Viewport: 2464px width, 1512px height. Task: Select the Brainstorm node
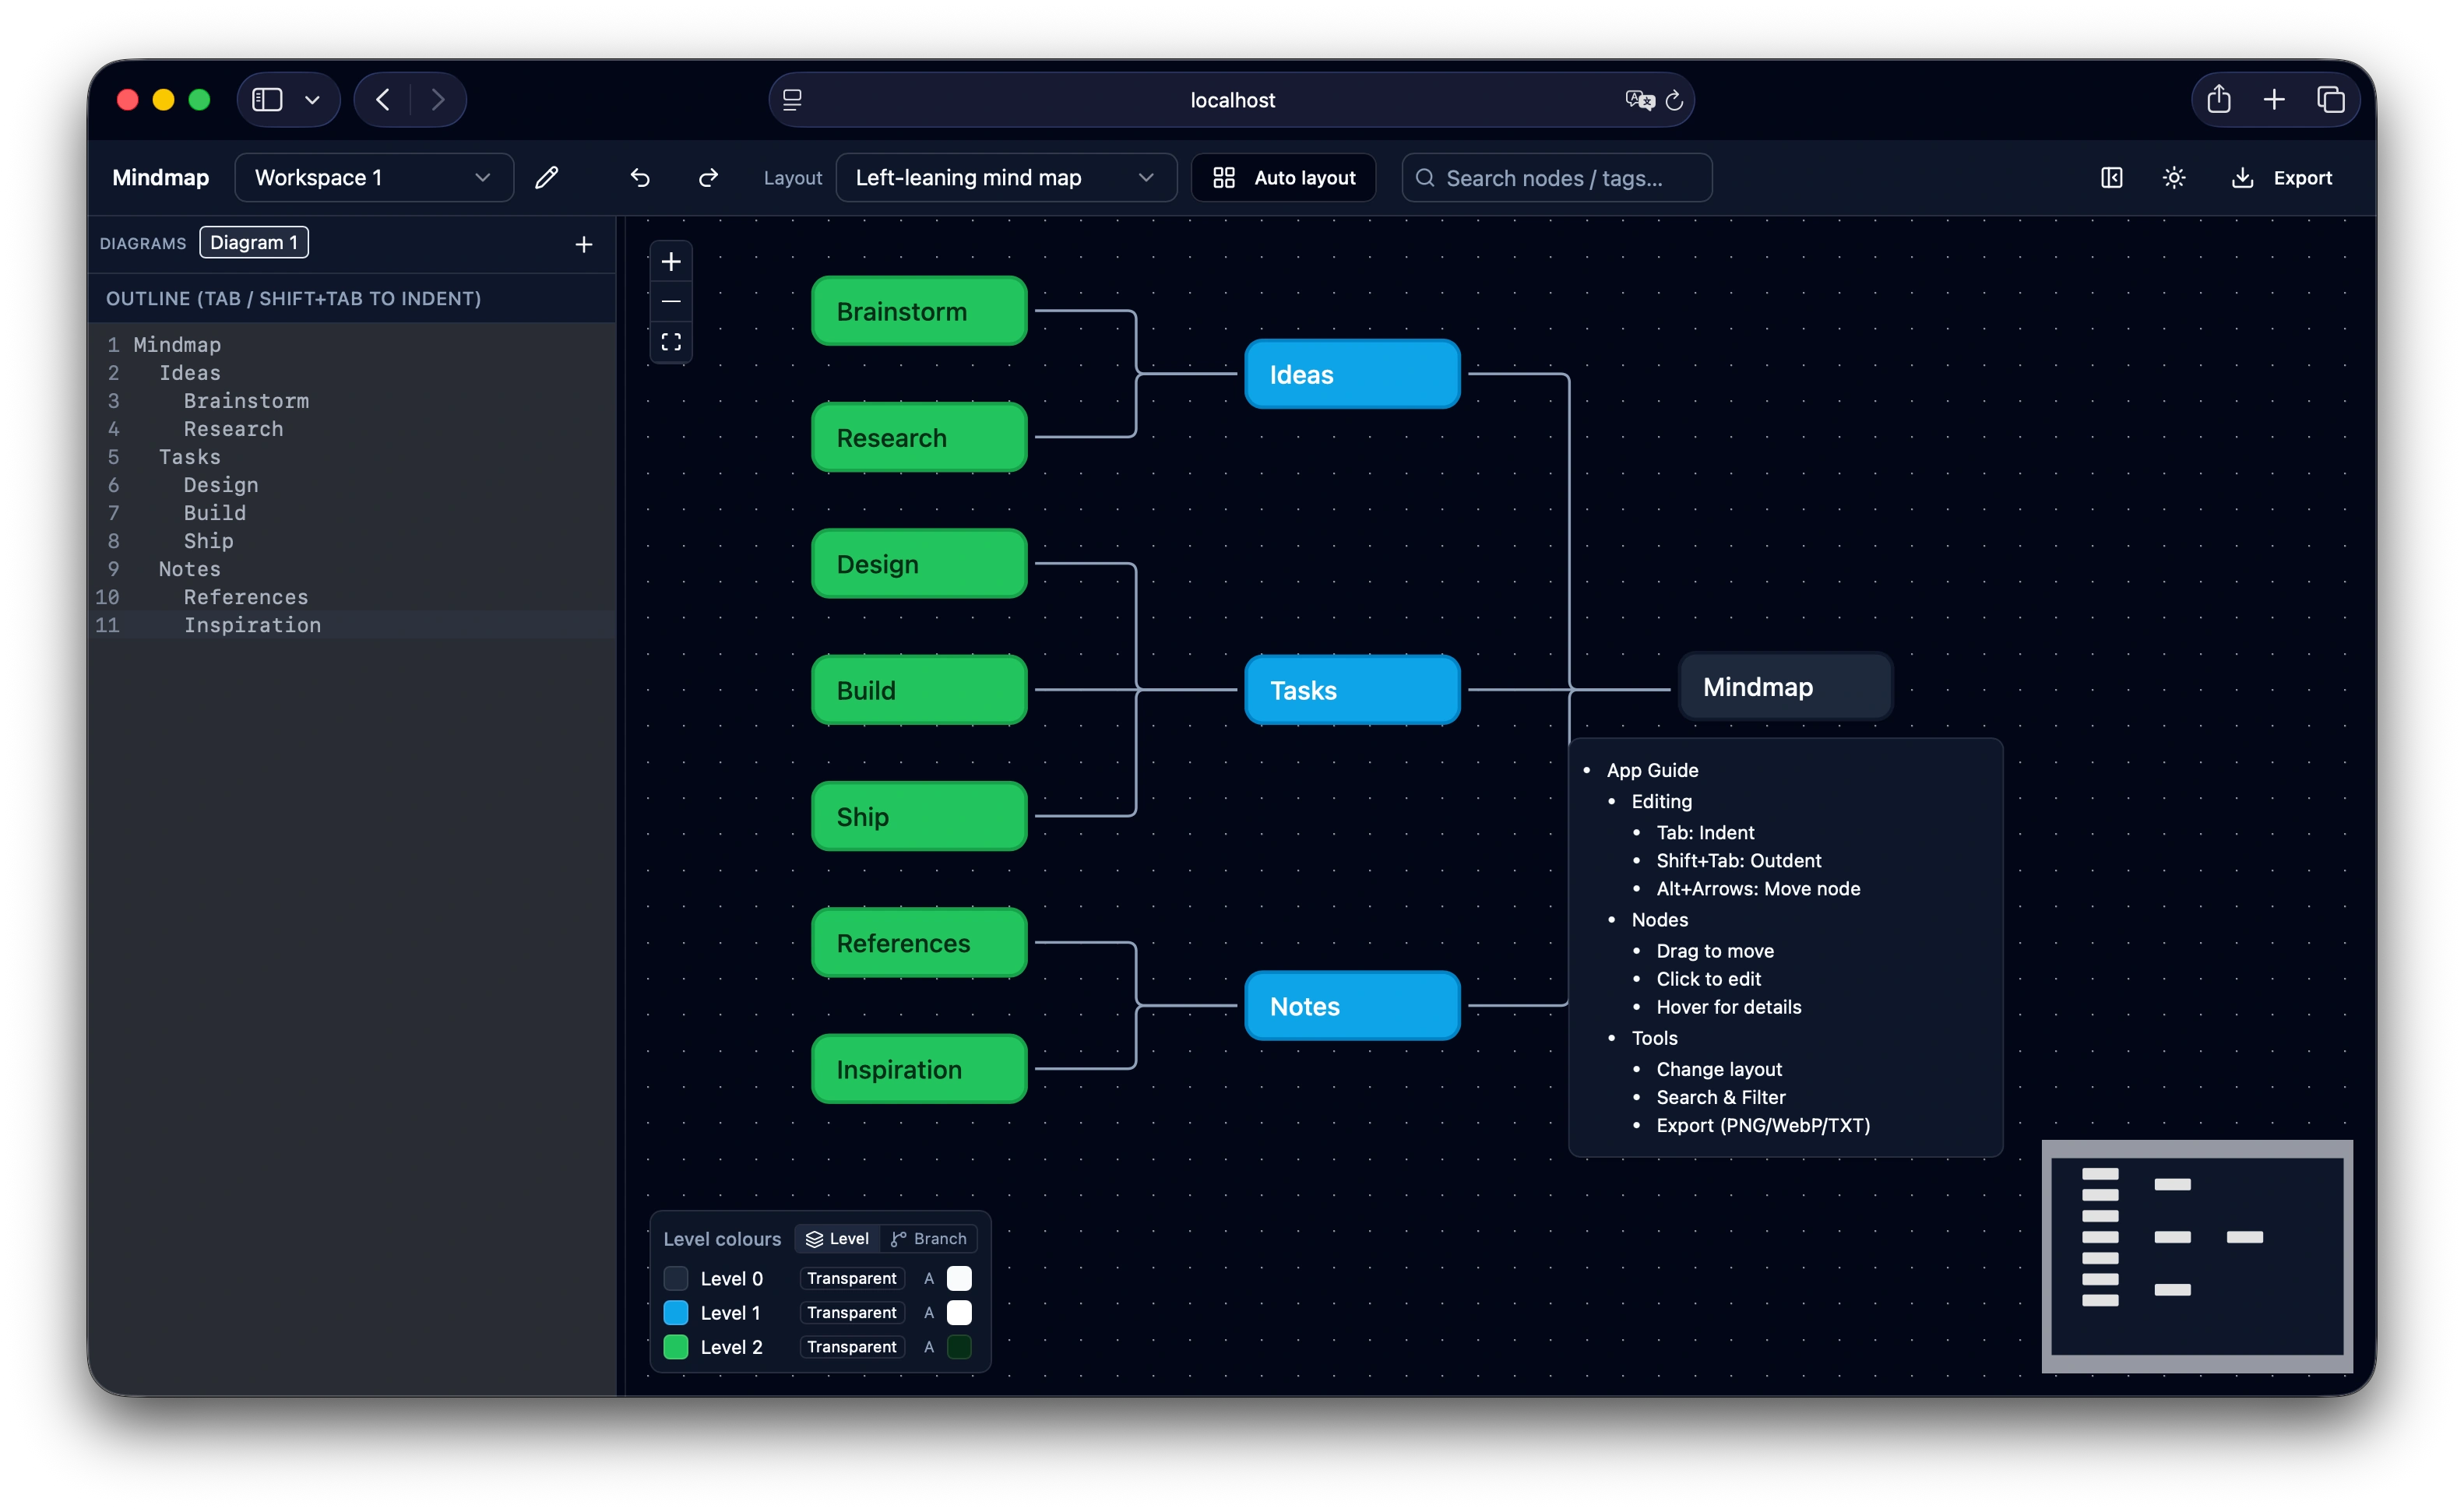point(919,311)
